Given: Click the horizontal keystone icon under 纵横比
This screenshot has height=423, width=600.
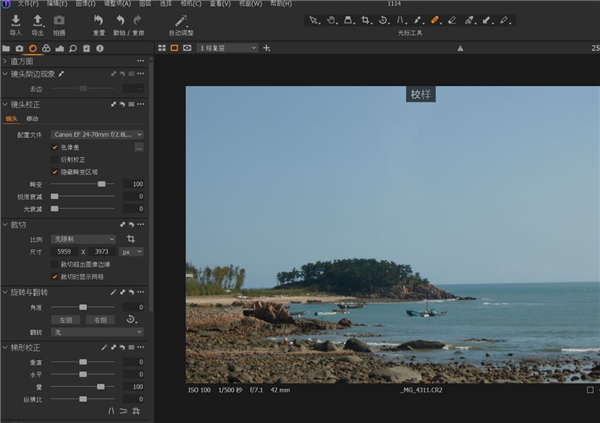Looking at the screenshot, I should click(x=123, y=411).
